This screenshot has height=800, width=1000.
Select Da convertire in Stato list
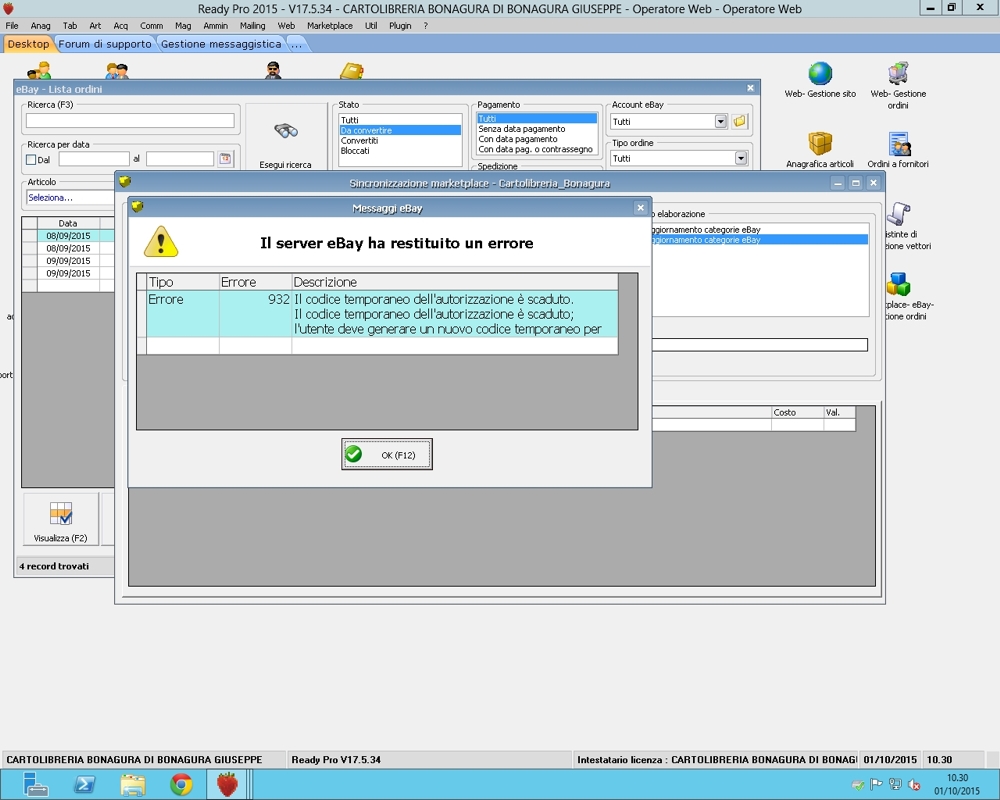400,130
